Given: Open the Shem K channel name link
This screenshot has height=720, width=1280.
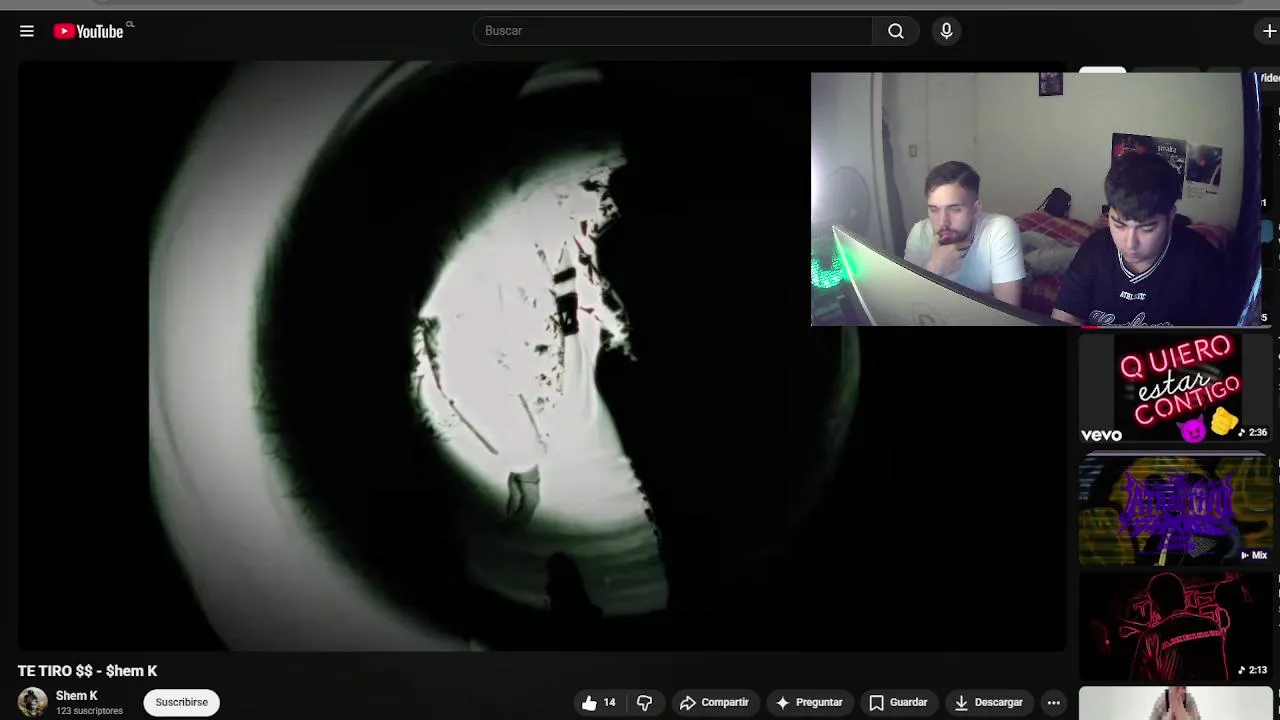Looking at the screenshot, I should [77, 696].
